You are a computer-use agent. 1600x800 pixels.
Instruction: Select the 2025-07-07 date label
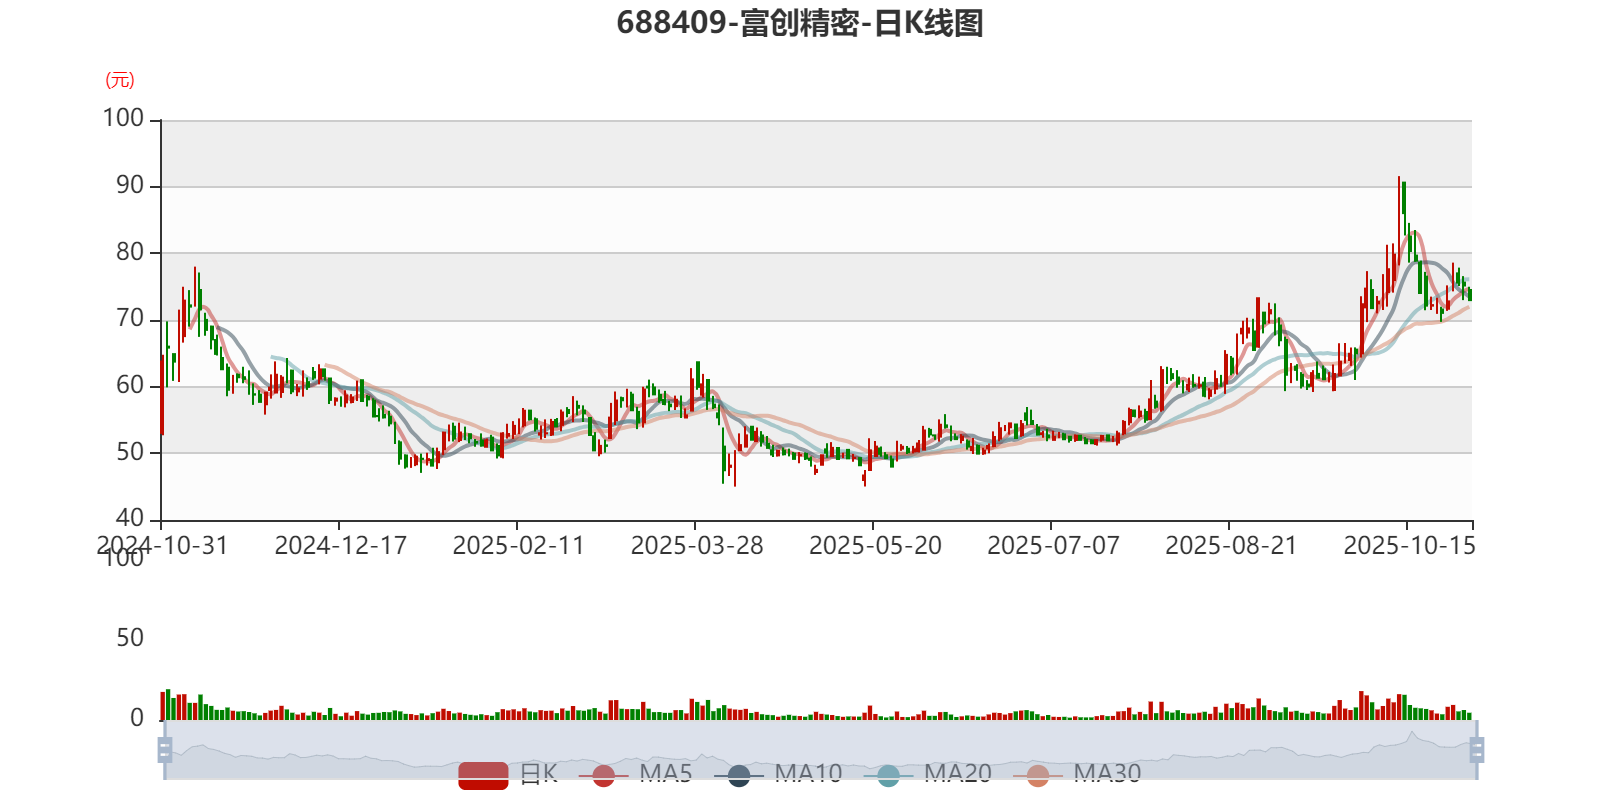[x=1053, y=546]
